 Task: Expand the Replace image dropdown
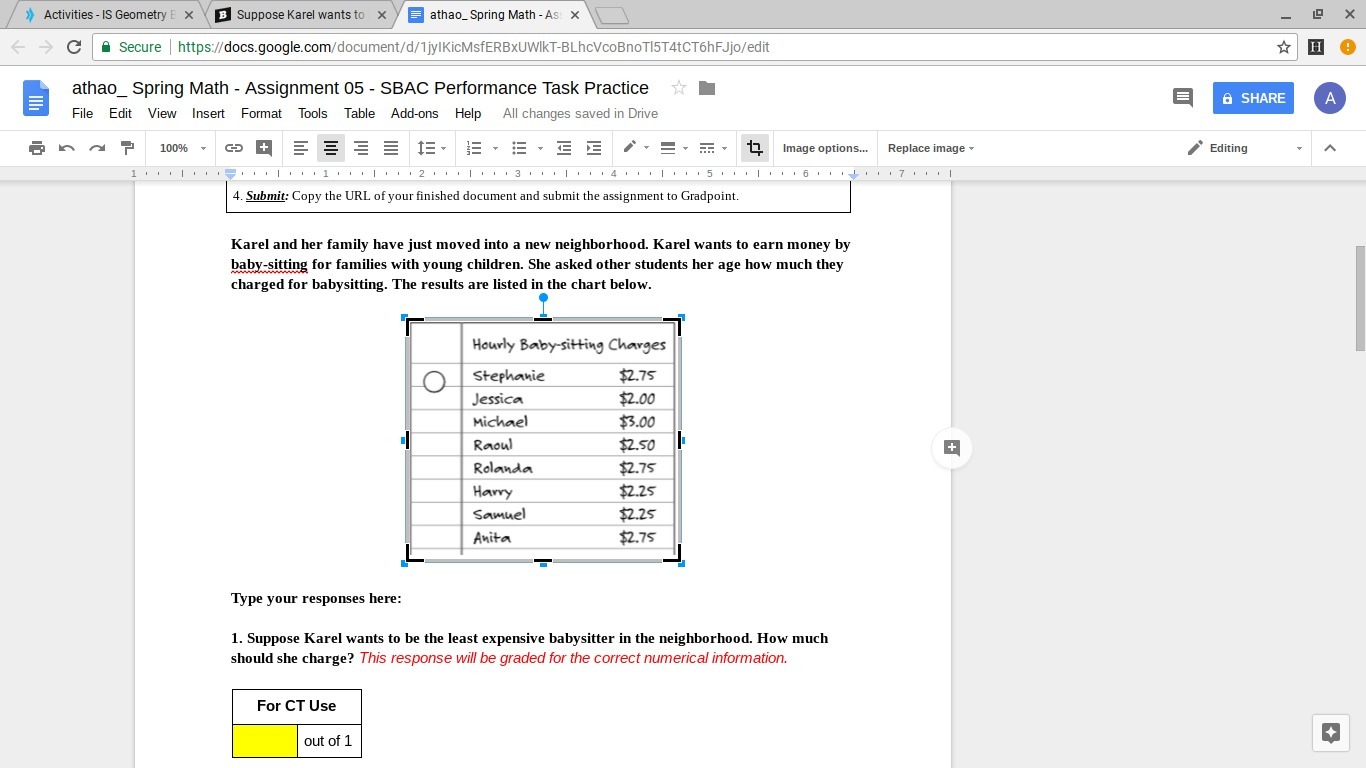click(930, 148)
